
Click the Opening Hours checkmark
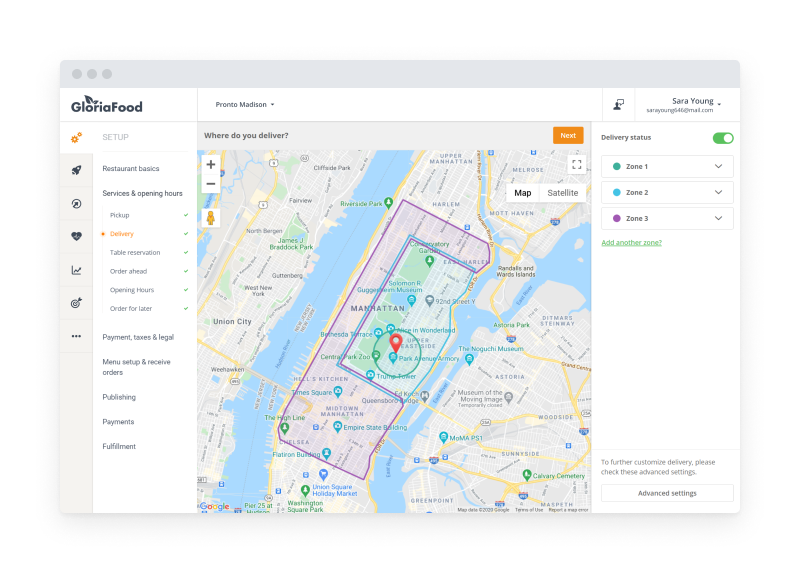tap(186, 290)
